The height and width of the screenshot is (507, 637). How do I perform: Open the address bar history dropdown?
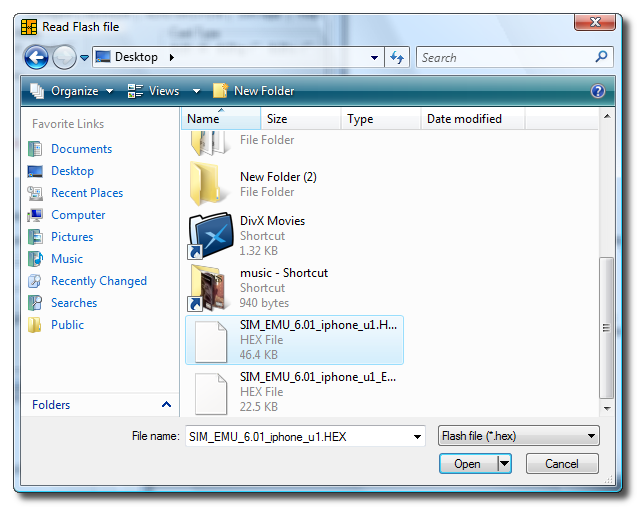(x=375, y=58)
